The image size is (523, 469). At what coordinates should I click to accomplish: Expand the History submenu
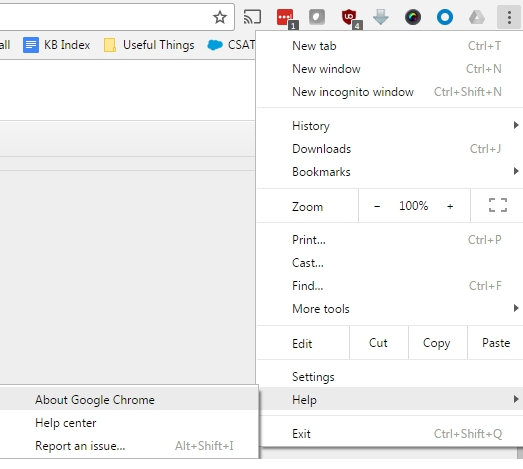[x=390, y=126]
